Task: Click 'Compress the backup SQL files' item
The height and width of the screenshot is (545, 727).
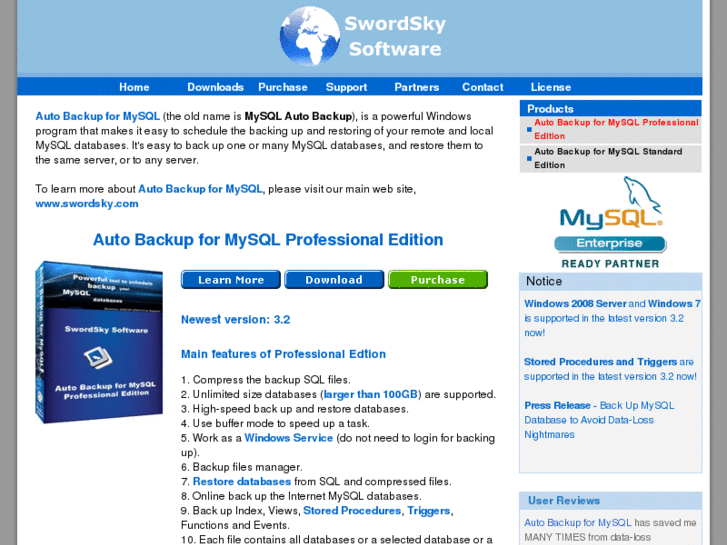Action: 266,380
